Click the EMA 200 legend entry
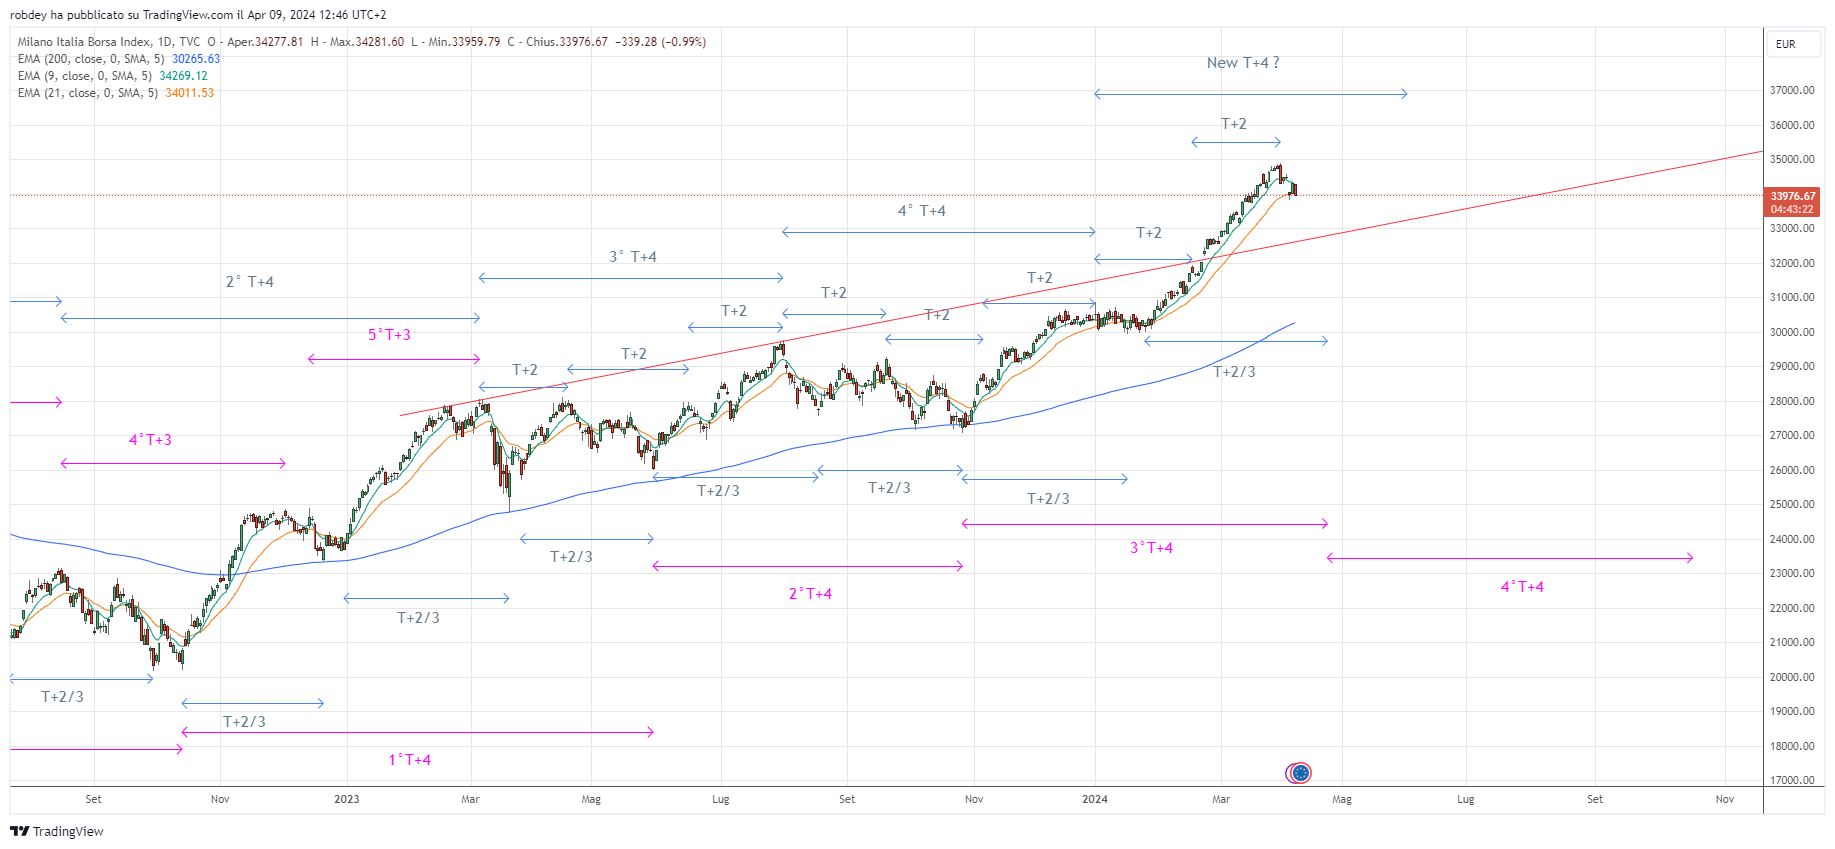 (x=91, y=59)
